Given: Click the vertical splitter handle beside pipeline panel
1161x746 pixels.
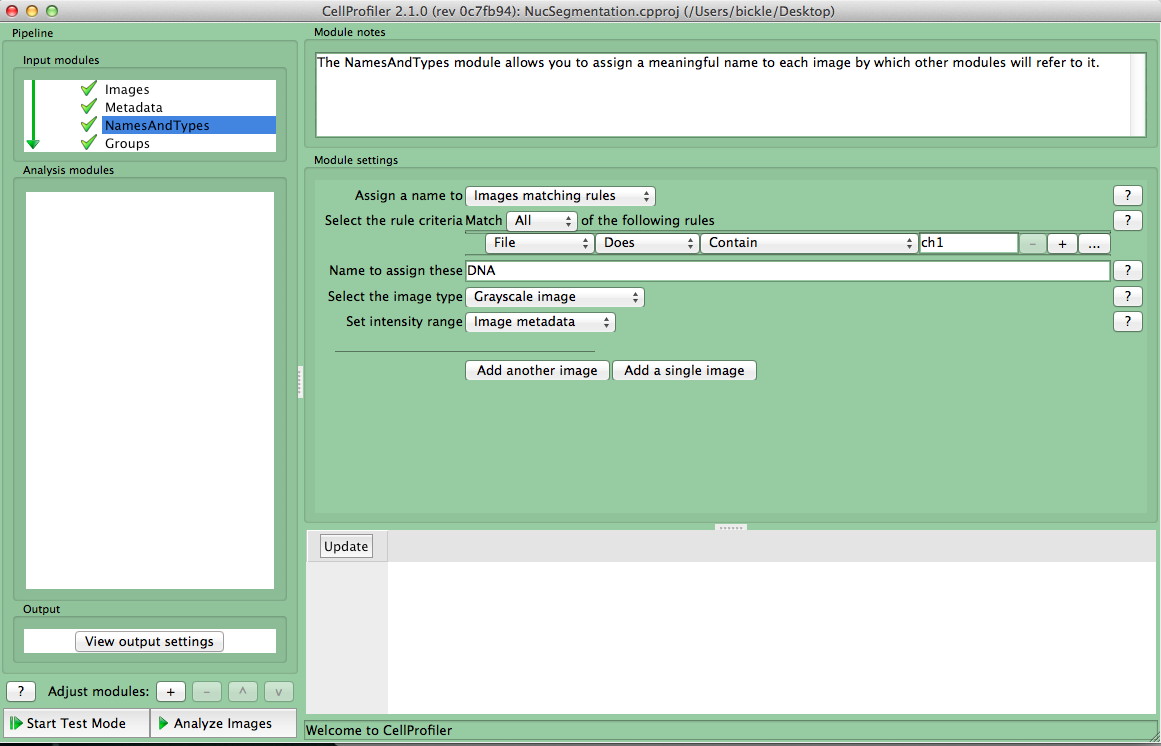Looking at the screenshot, I should pyautogui.click(x=301, y=382).
